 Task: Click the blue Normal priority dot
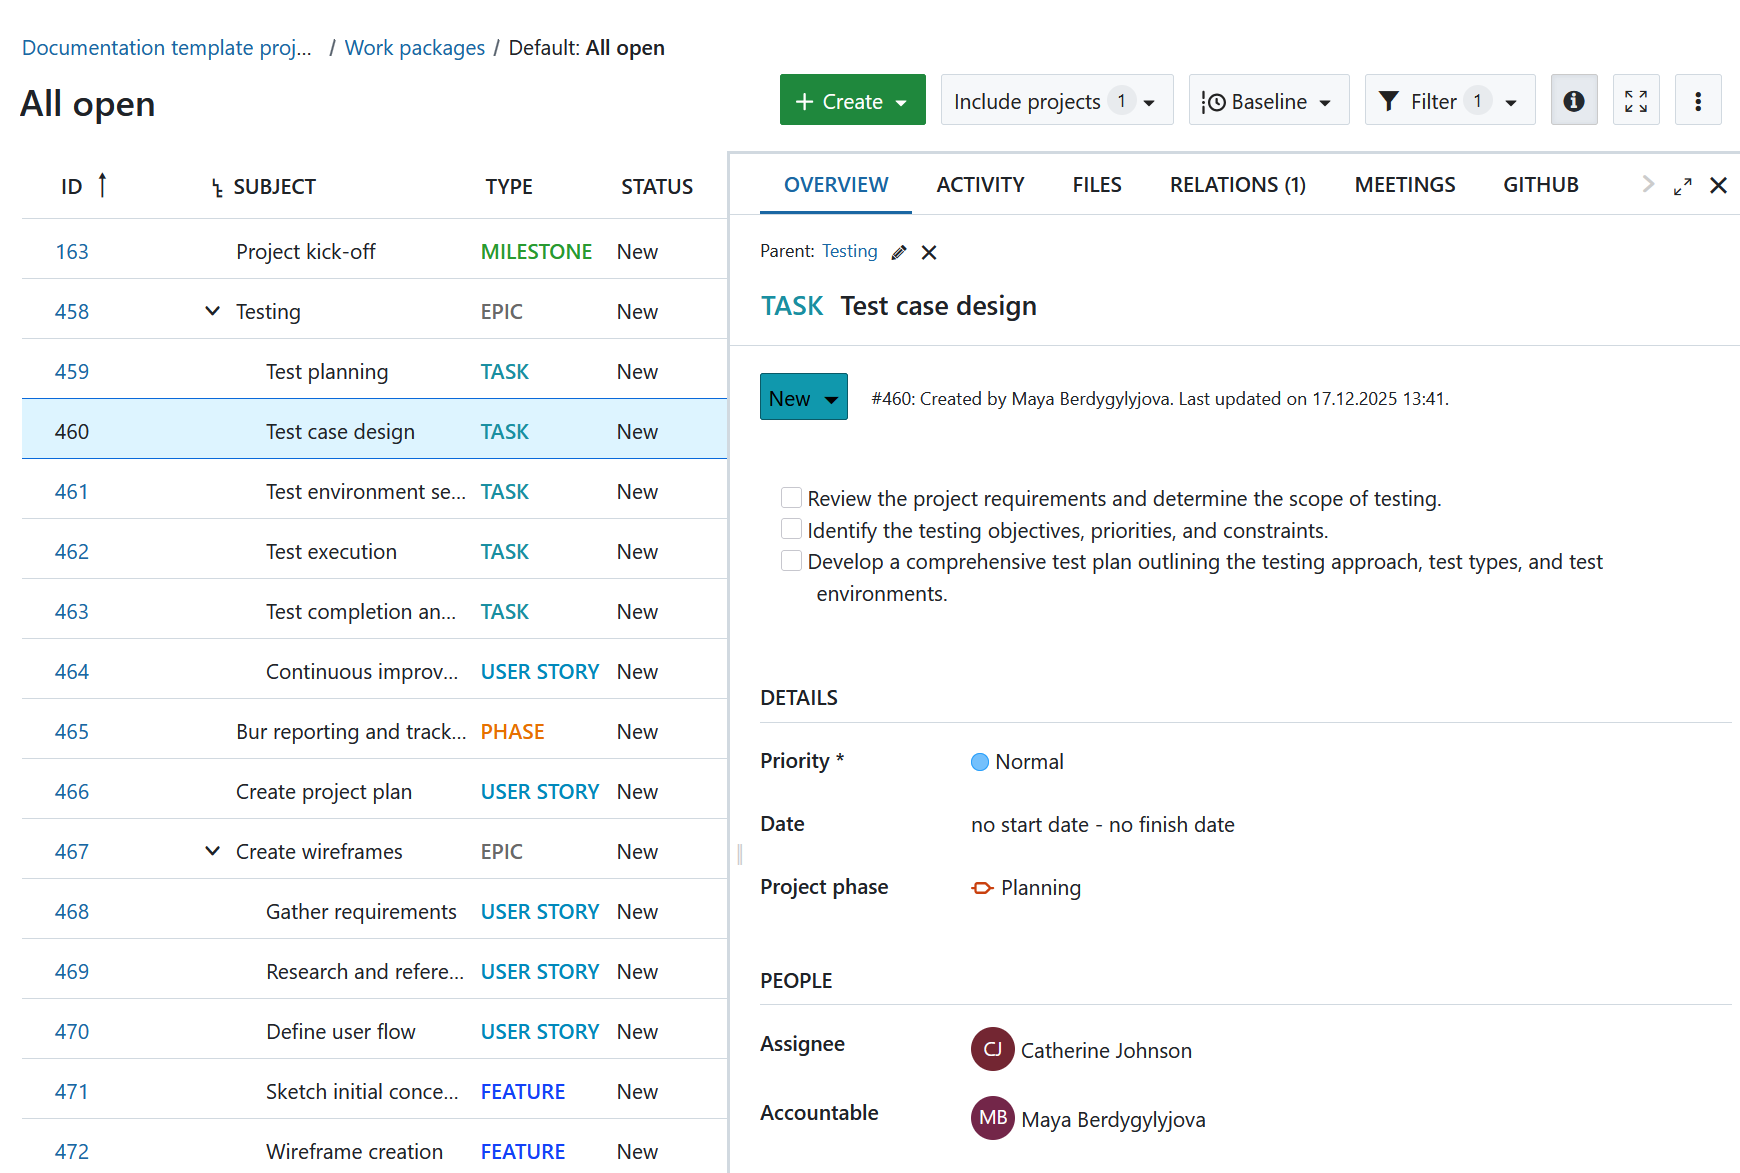[979, 762]
